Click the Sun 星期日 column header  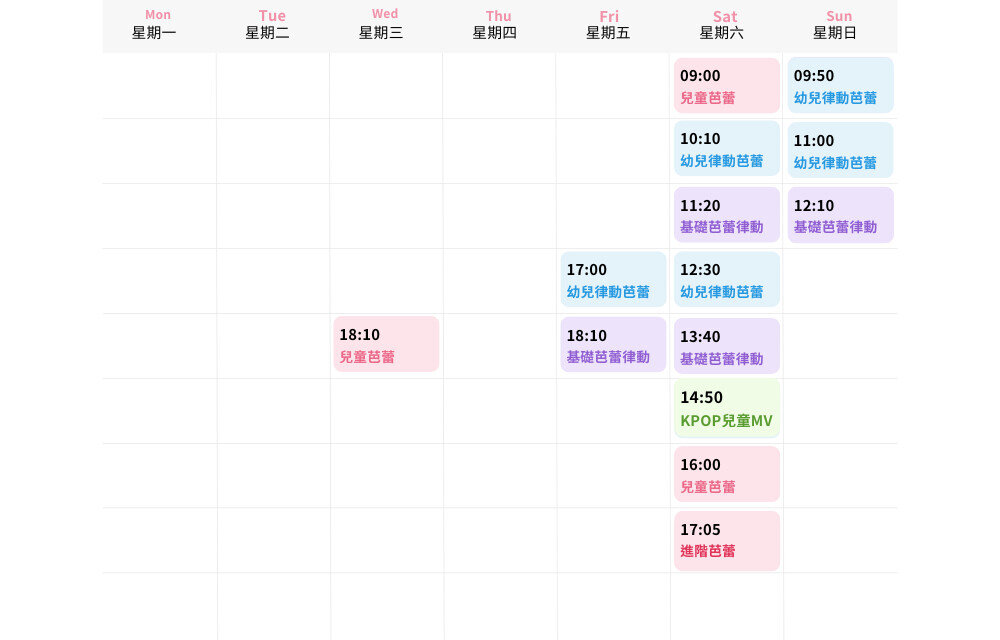[x=840, y=25]
